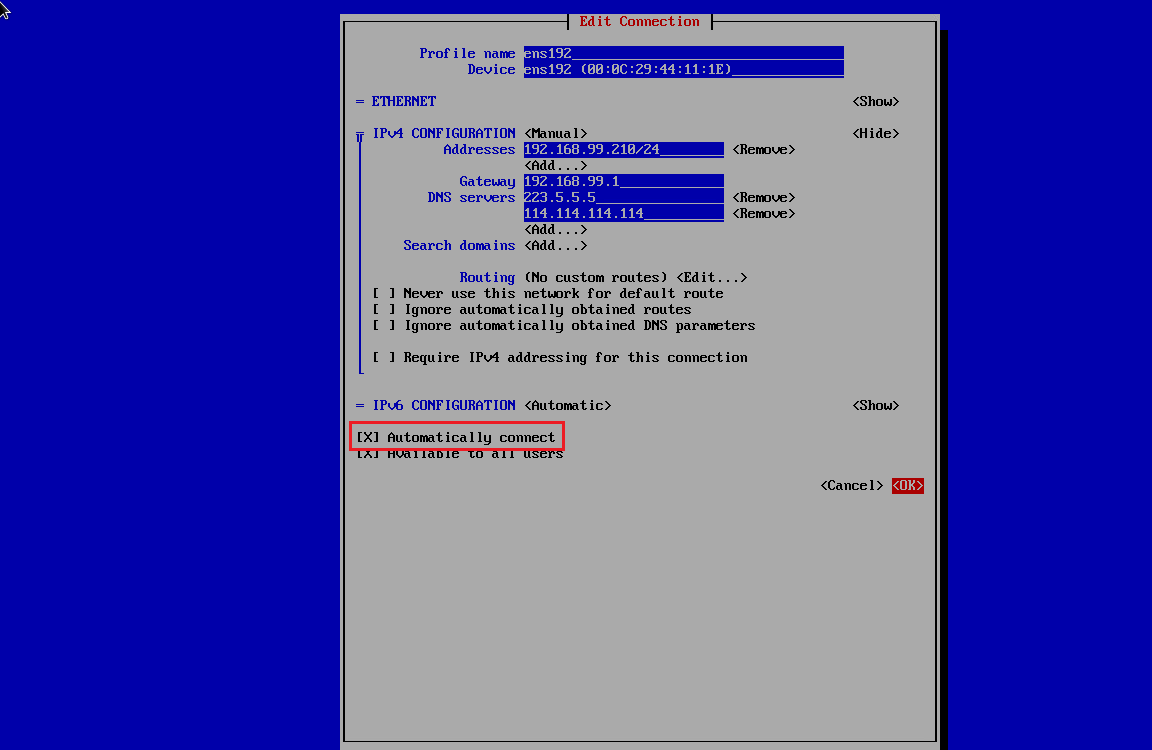Check Ignore automatically obtained routes
Screen dimensions: 1152x750
[384, 309]
